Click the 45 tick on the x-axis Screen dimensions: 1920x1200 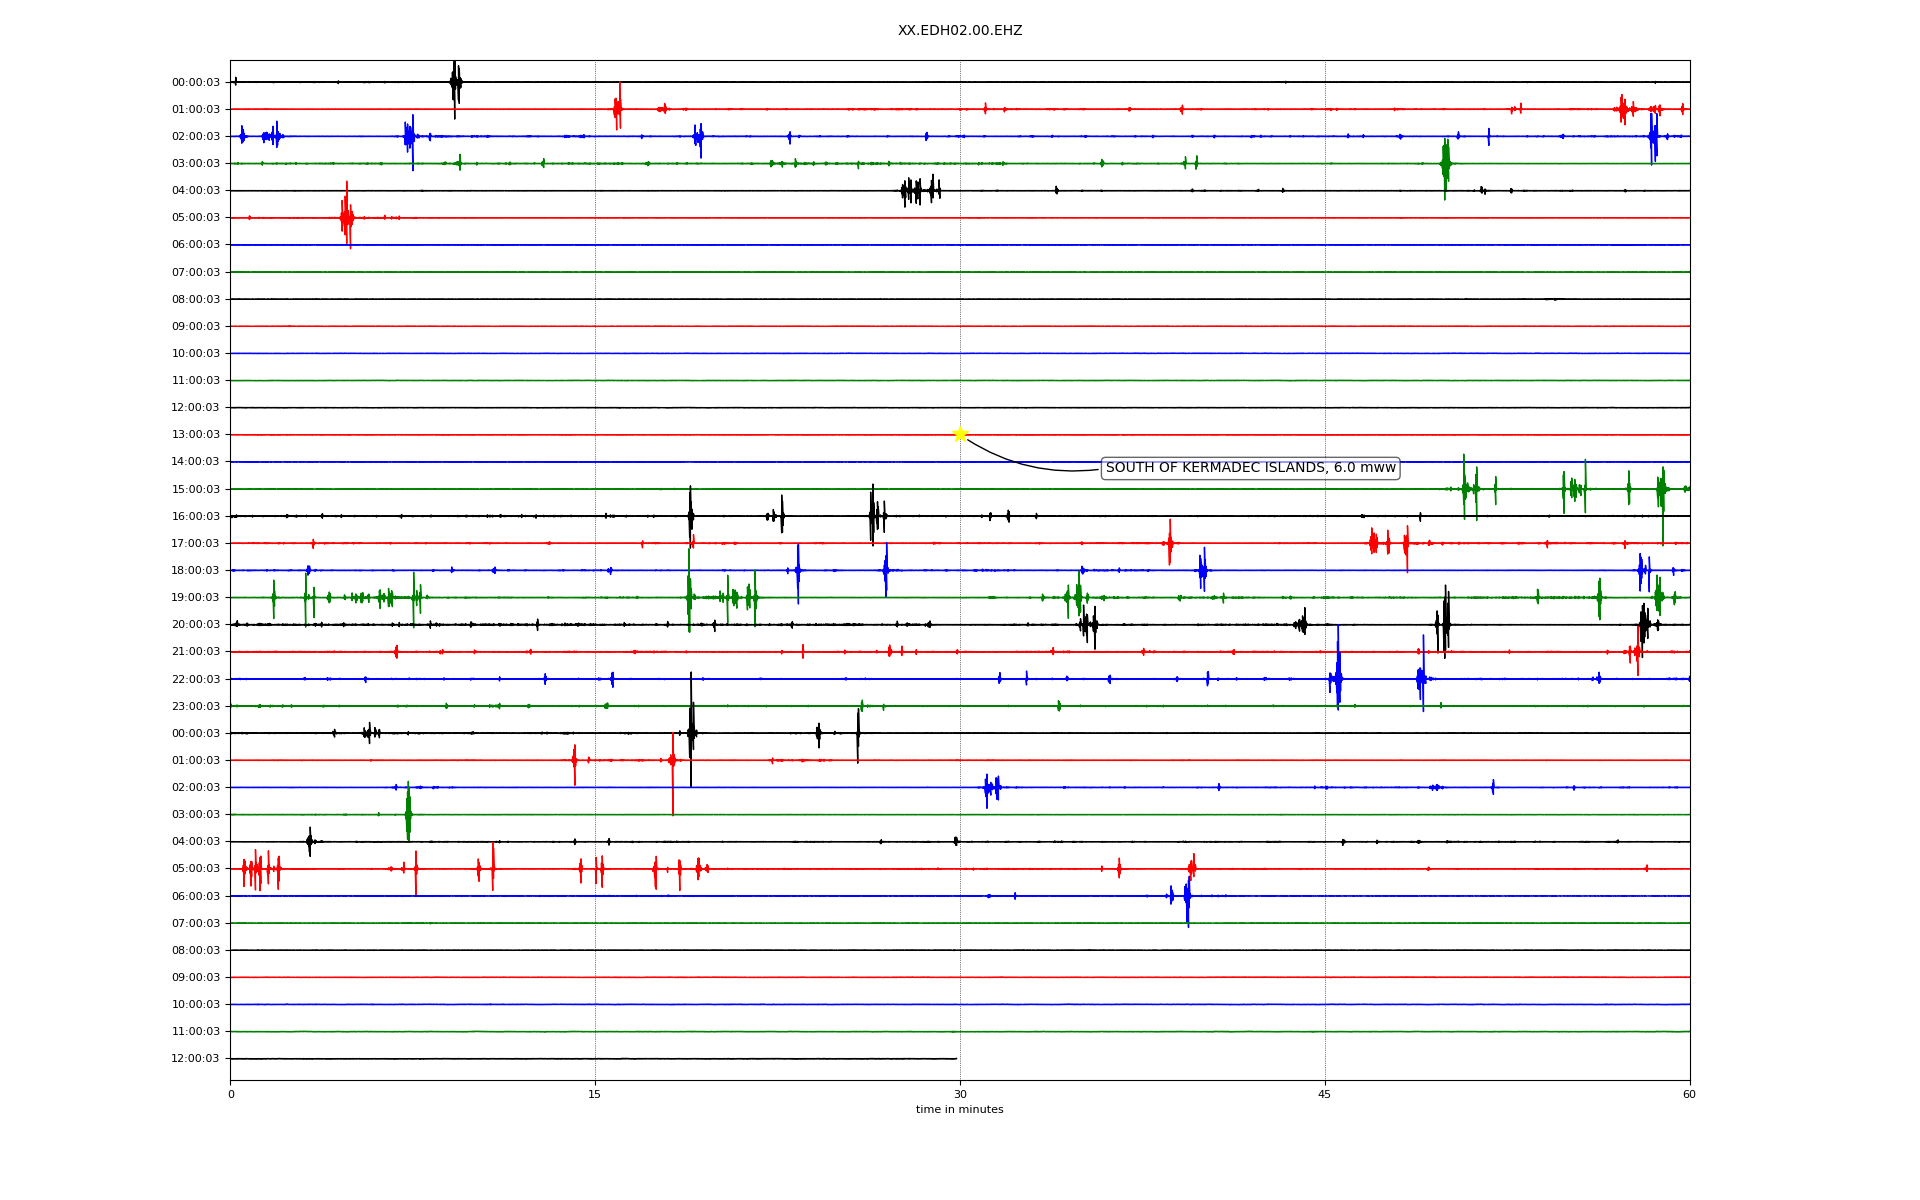(1325, 1094)
